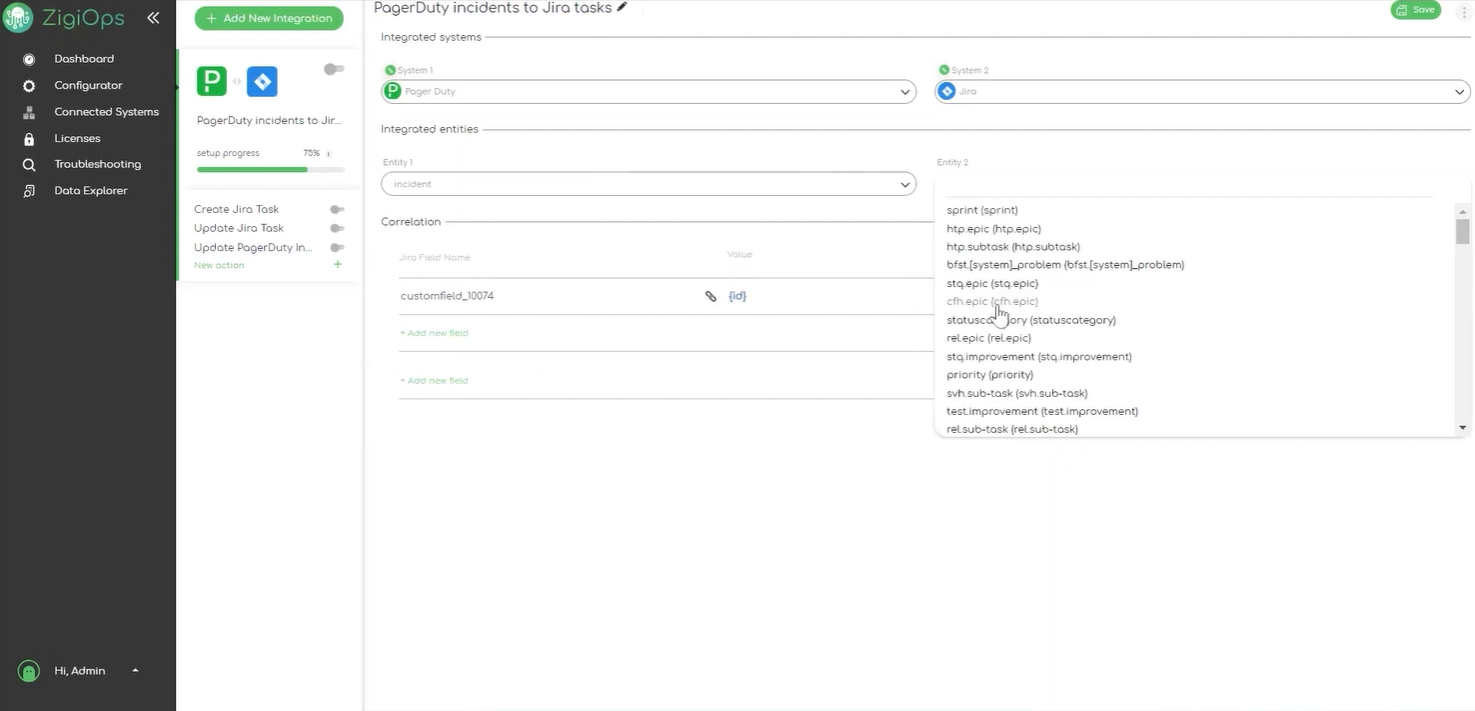Click the 75% setup progress bar

click(268, 168)
